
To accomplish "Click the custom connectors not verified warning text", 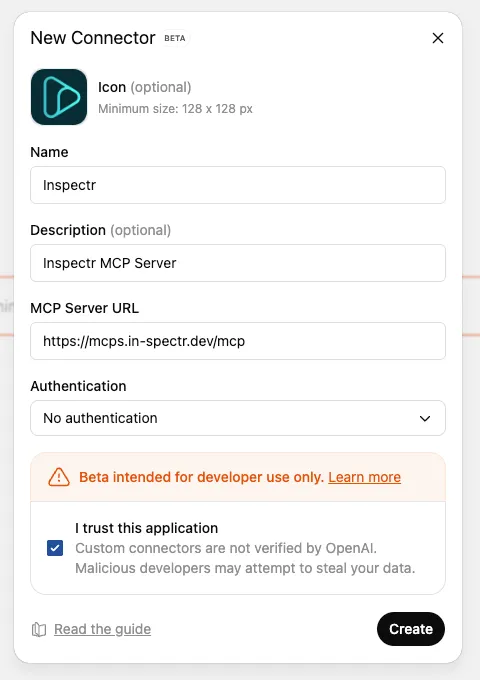I will 245,558.
